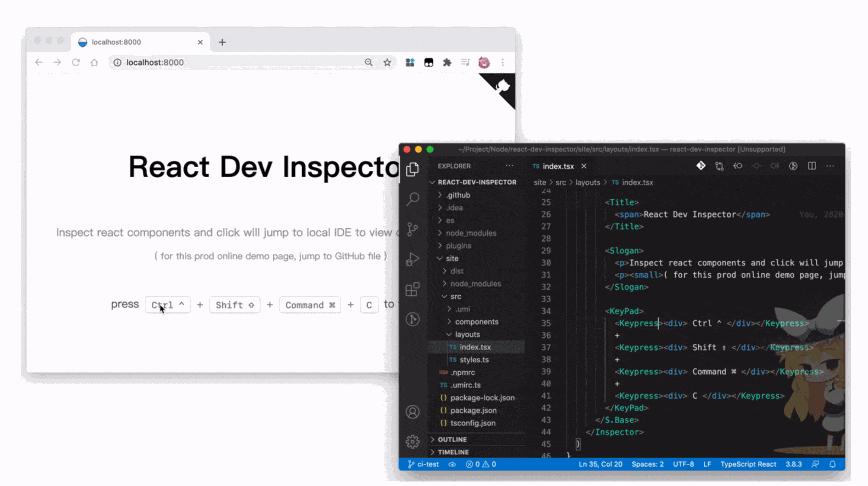This screenshot has width=868, height=486.
Task: Open Manage gear icon in VS Code
Action: (412, 441)
